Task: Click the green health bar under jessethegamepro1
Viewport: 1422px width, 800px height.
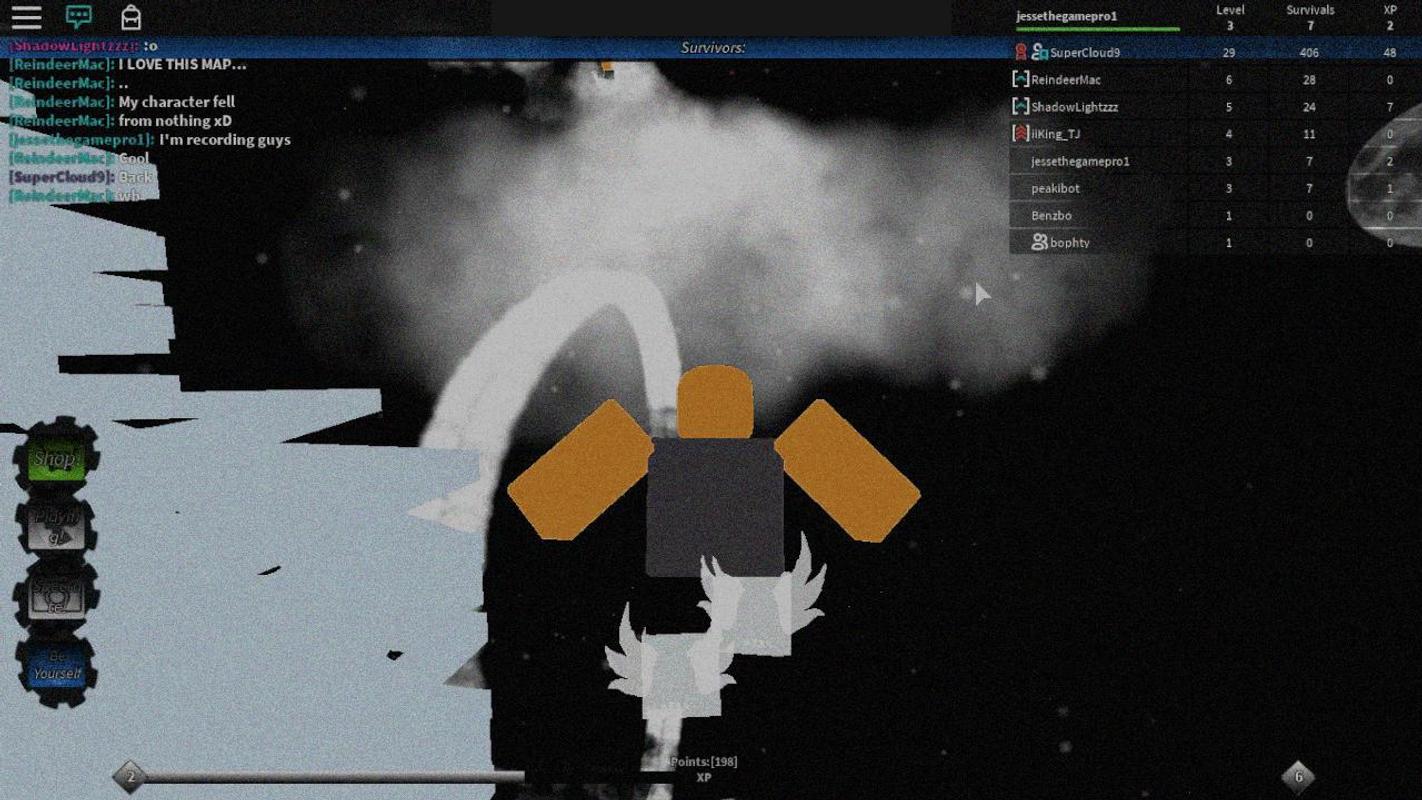Action: pyautogui.click(x=1097, y=29)
